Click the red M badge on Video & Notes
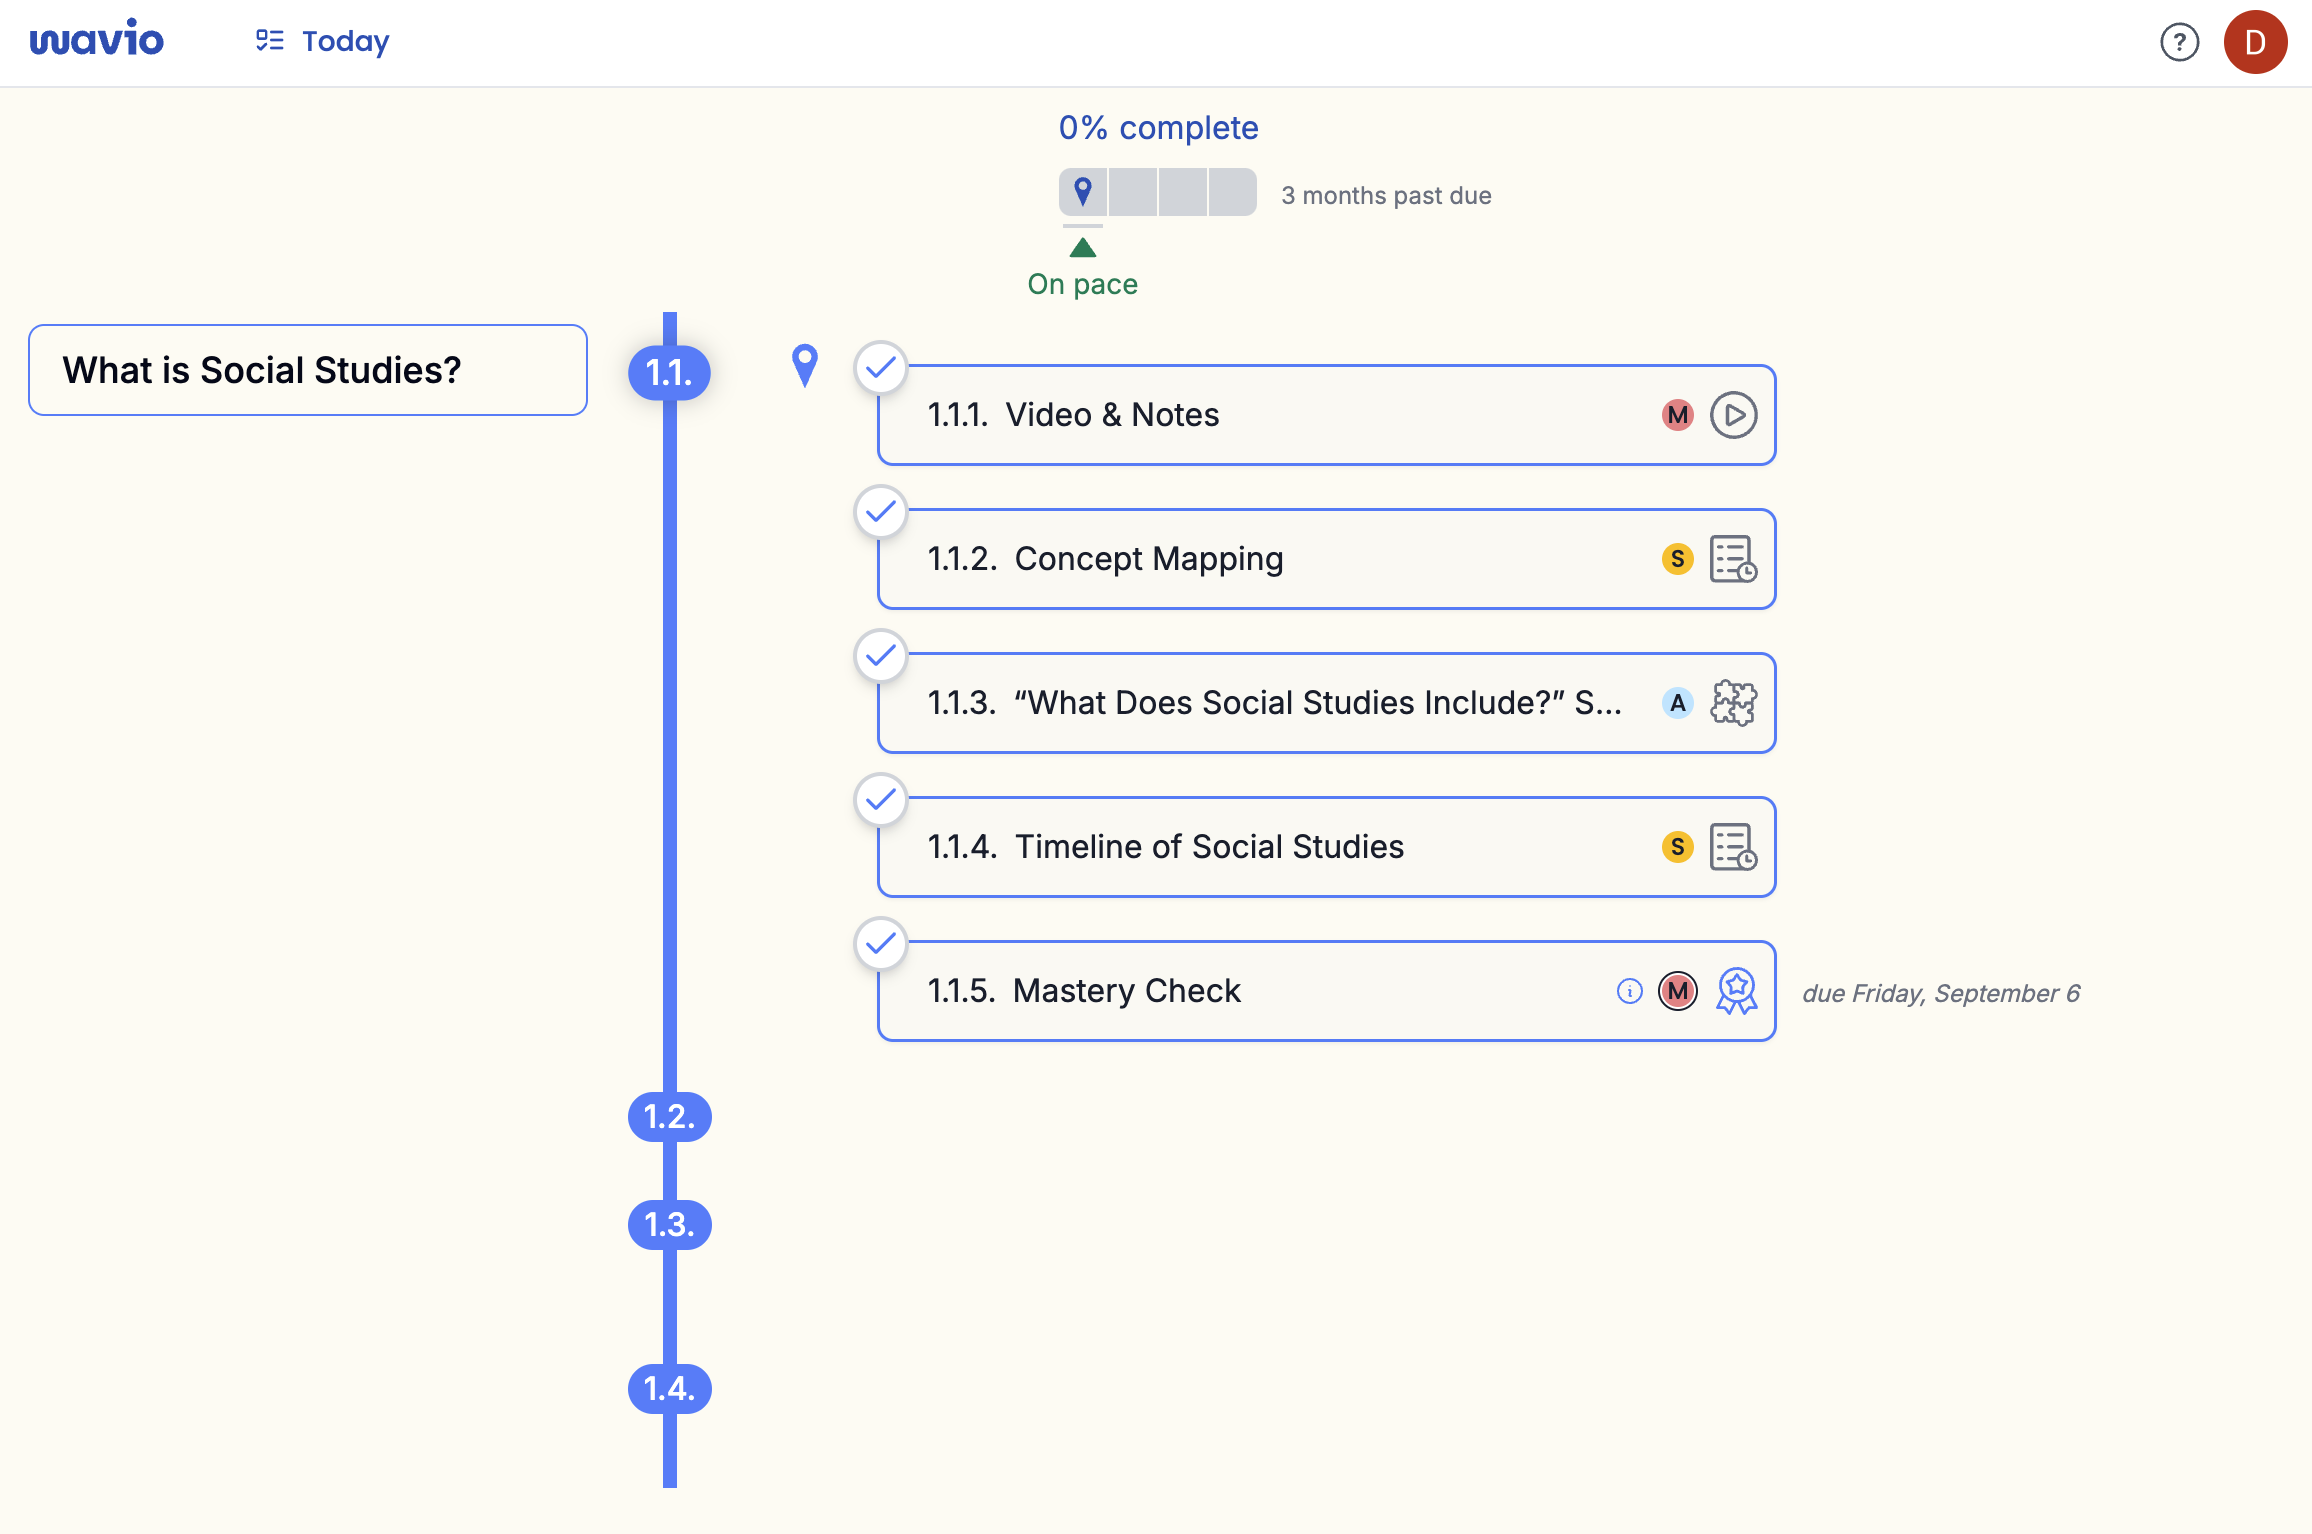2312x1534 pixels. pos(1677,415)
